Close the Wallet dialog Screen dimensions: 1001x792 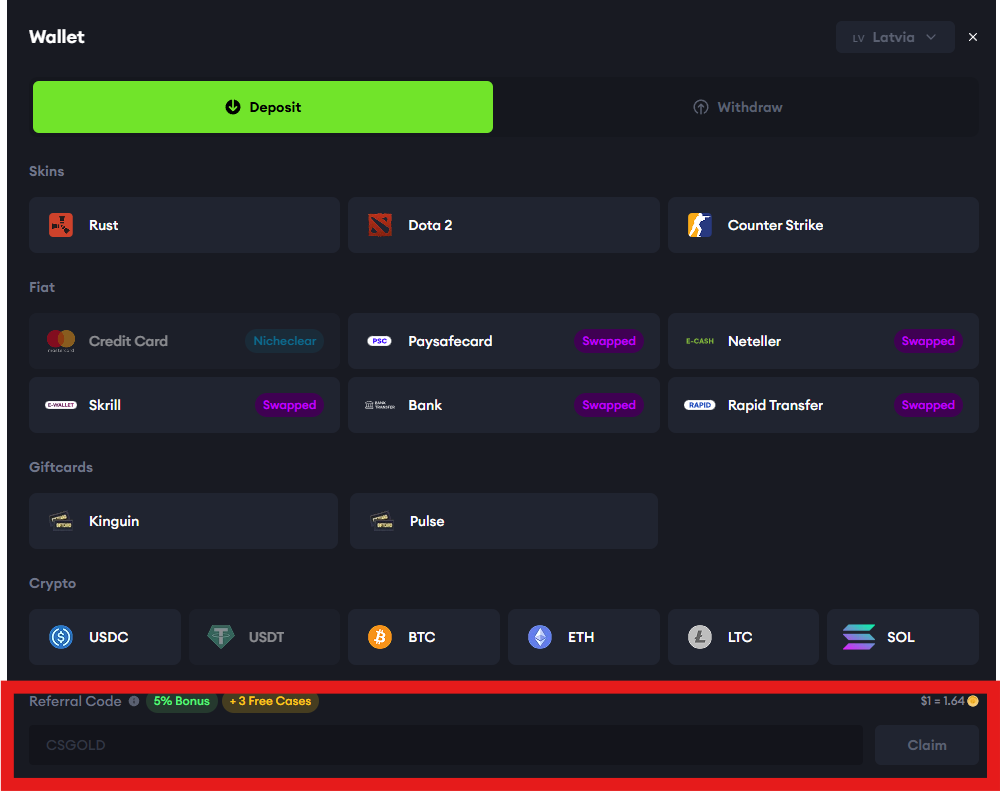click(973, 37)
